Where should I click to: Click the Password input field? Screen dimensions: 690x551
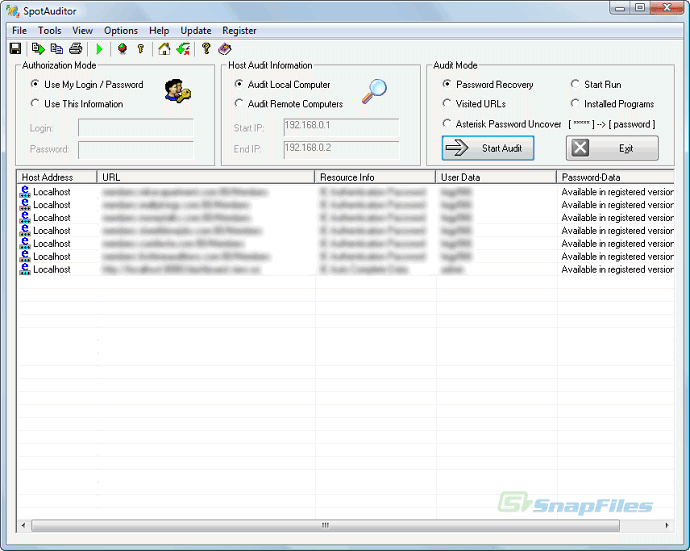(136, 150)
